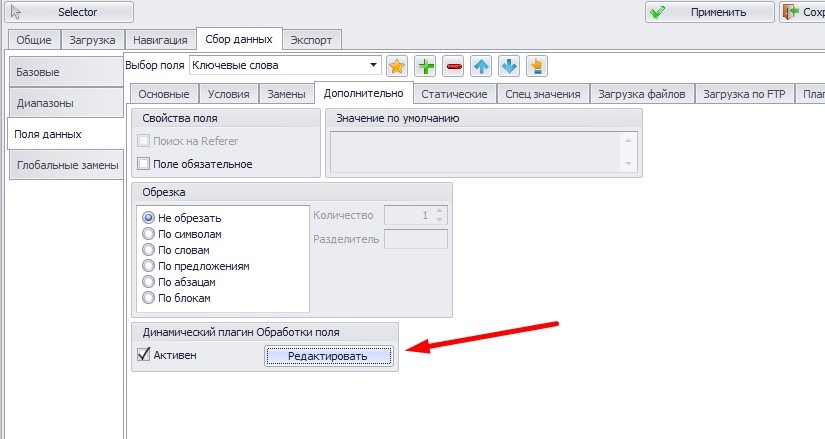Screen dimensions: 825x439
Task: Switch to Основные sub-tab
Action: 164,94
